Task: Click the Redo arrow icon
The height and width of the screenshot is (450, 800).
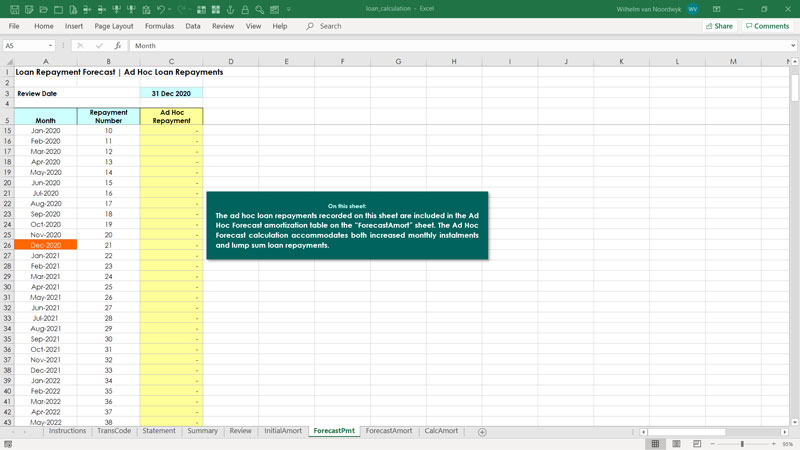Action: [x=181, y=9]
